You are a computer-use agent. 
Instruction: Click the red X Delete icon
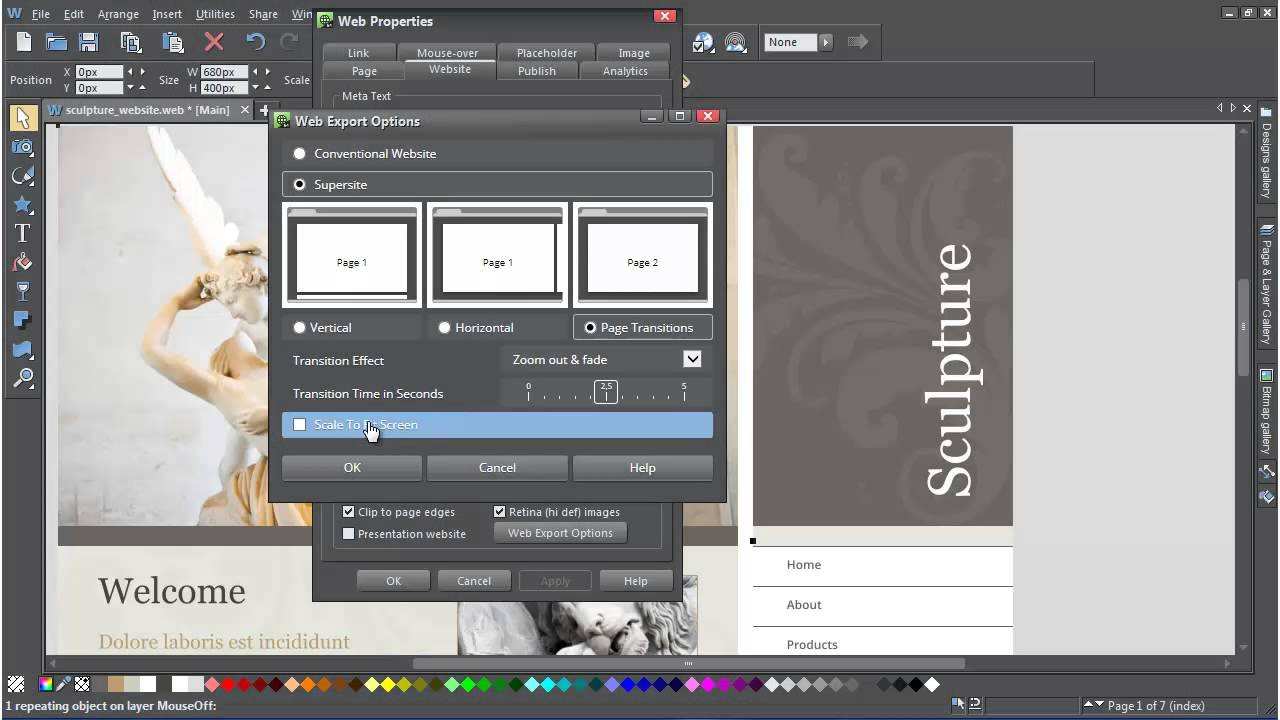[x=213, y=42]
